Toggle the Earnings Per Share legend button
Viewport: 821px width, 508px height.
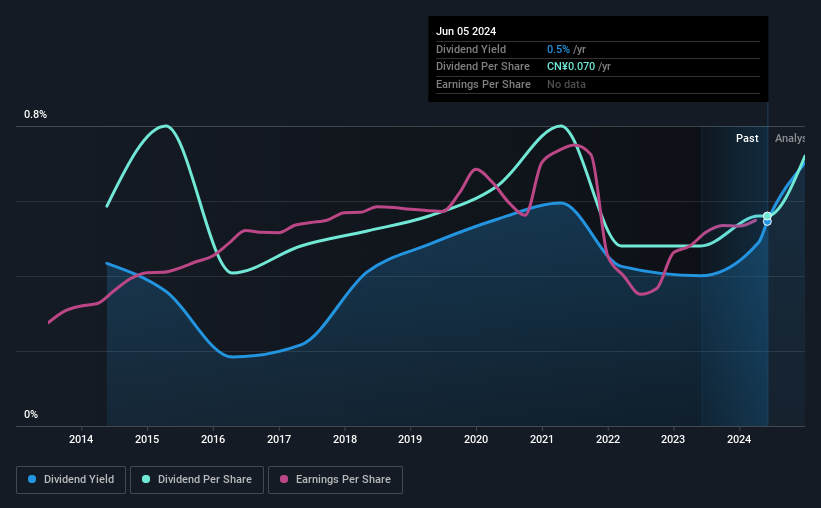point(335,480)
